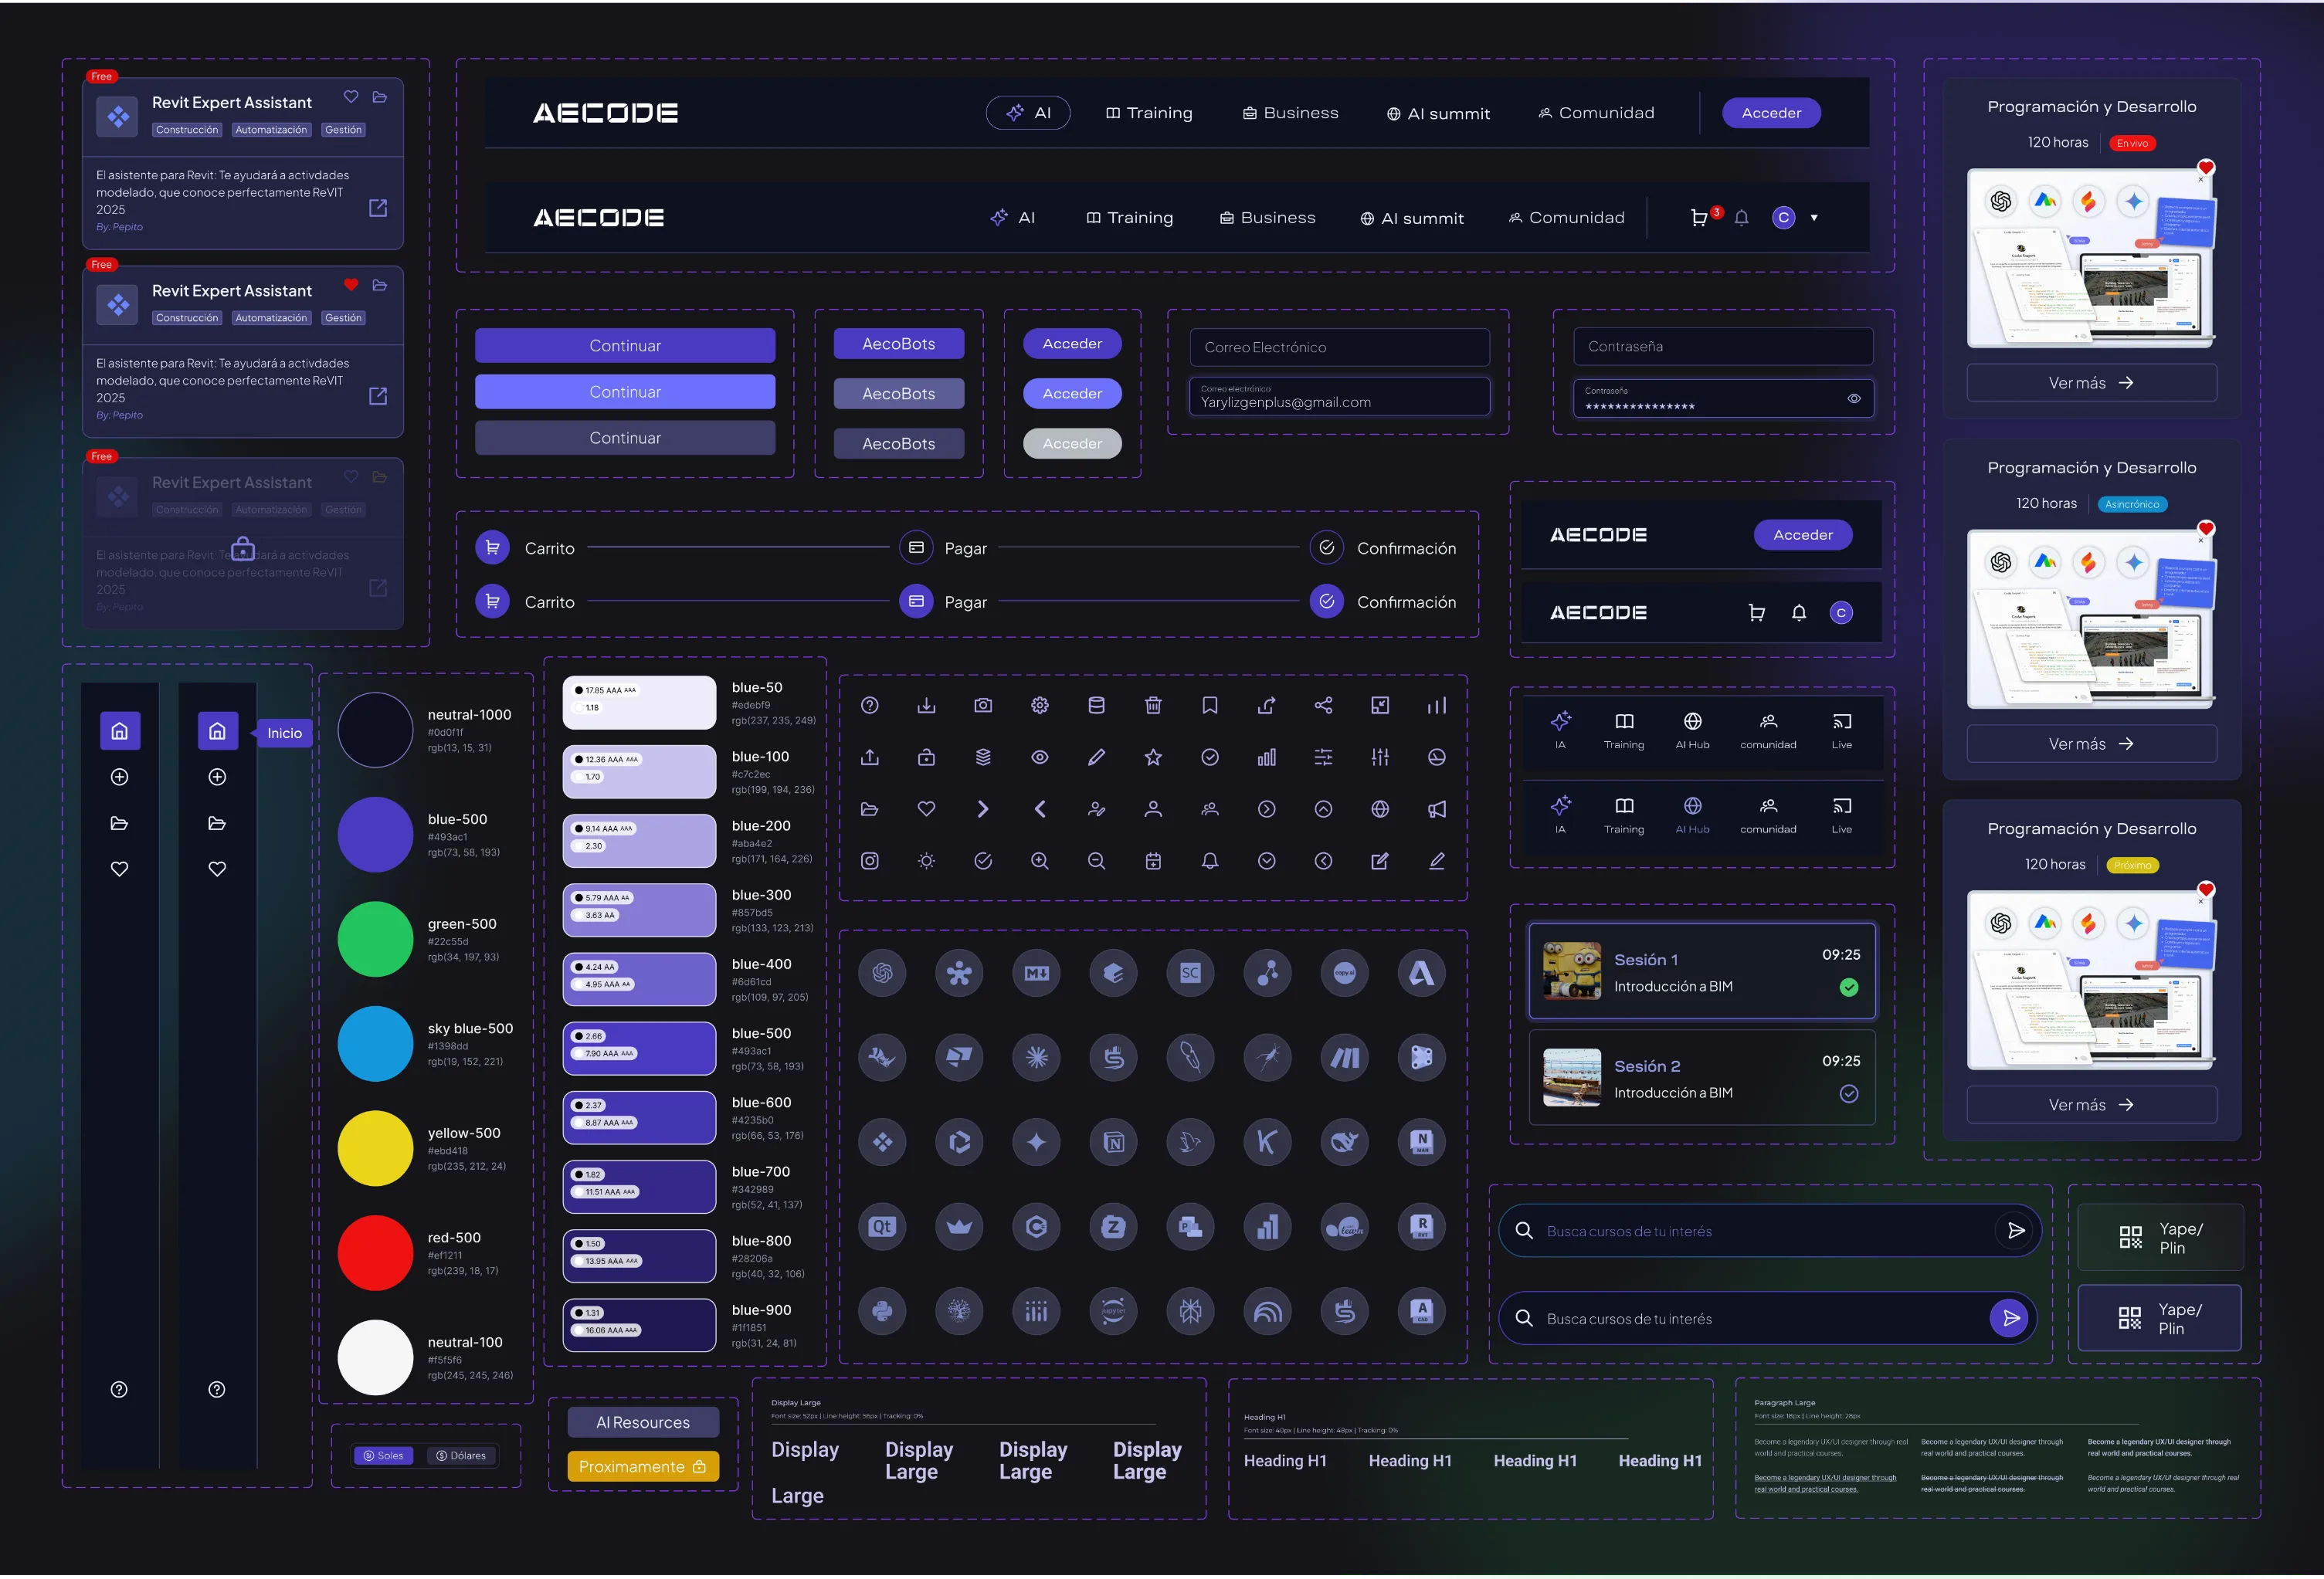This screenshot has width=2324, height=1579.
Task: Click the left chevron arrow icon
Action: (x=1040, y=809)
